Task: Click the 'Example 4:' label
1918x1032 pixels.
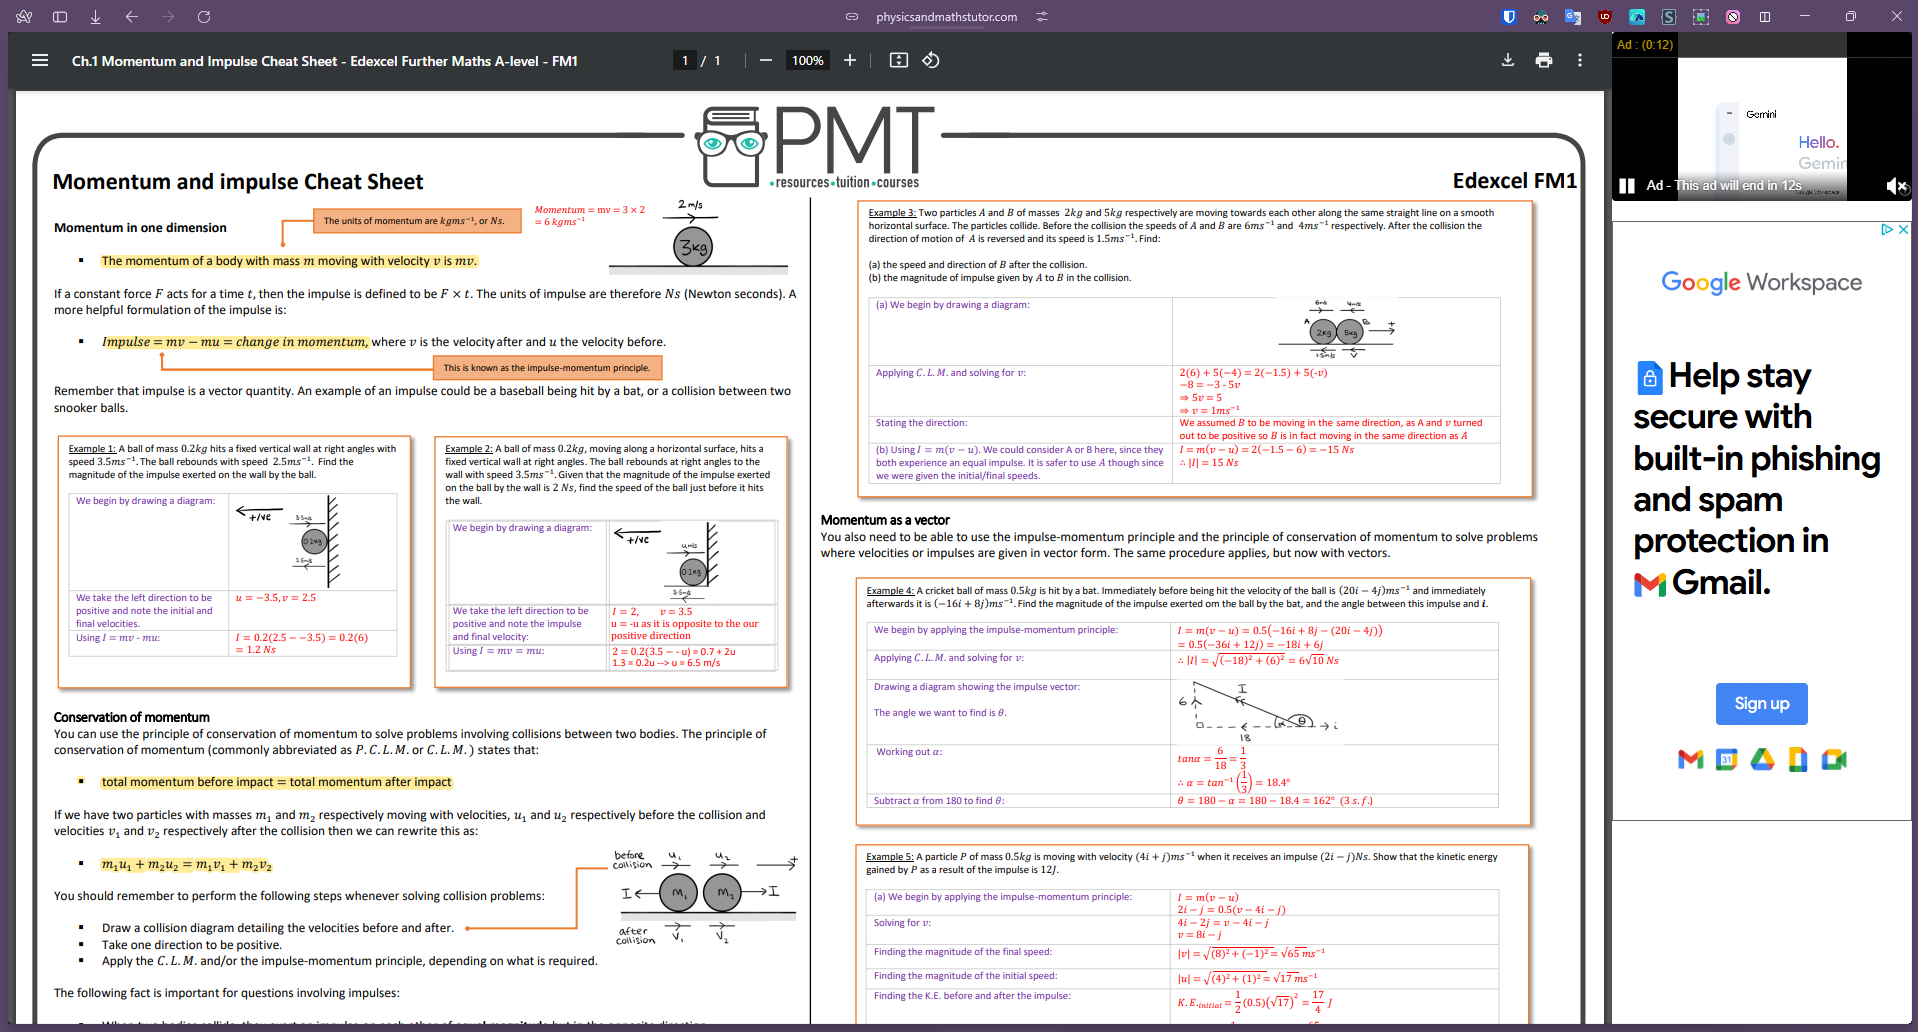Action: point(890,591)
